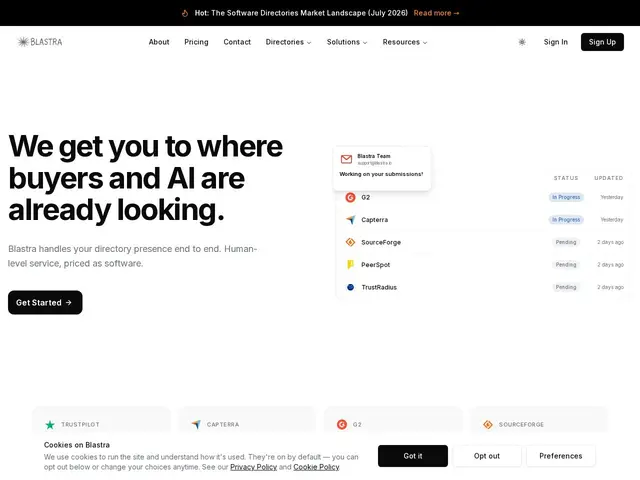The image size is (640, 480).
Task: Open the Pricing page
Action: click(196, 42)
